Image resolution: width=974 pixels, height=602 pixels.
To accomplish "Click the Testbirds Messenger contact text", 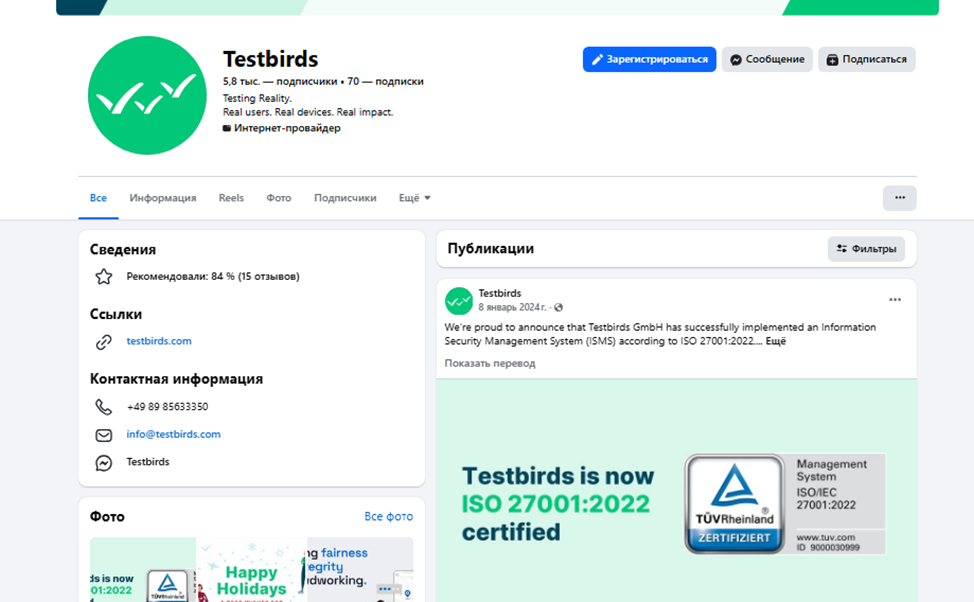I will tap(148, 462).
